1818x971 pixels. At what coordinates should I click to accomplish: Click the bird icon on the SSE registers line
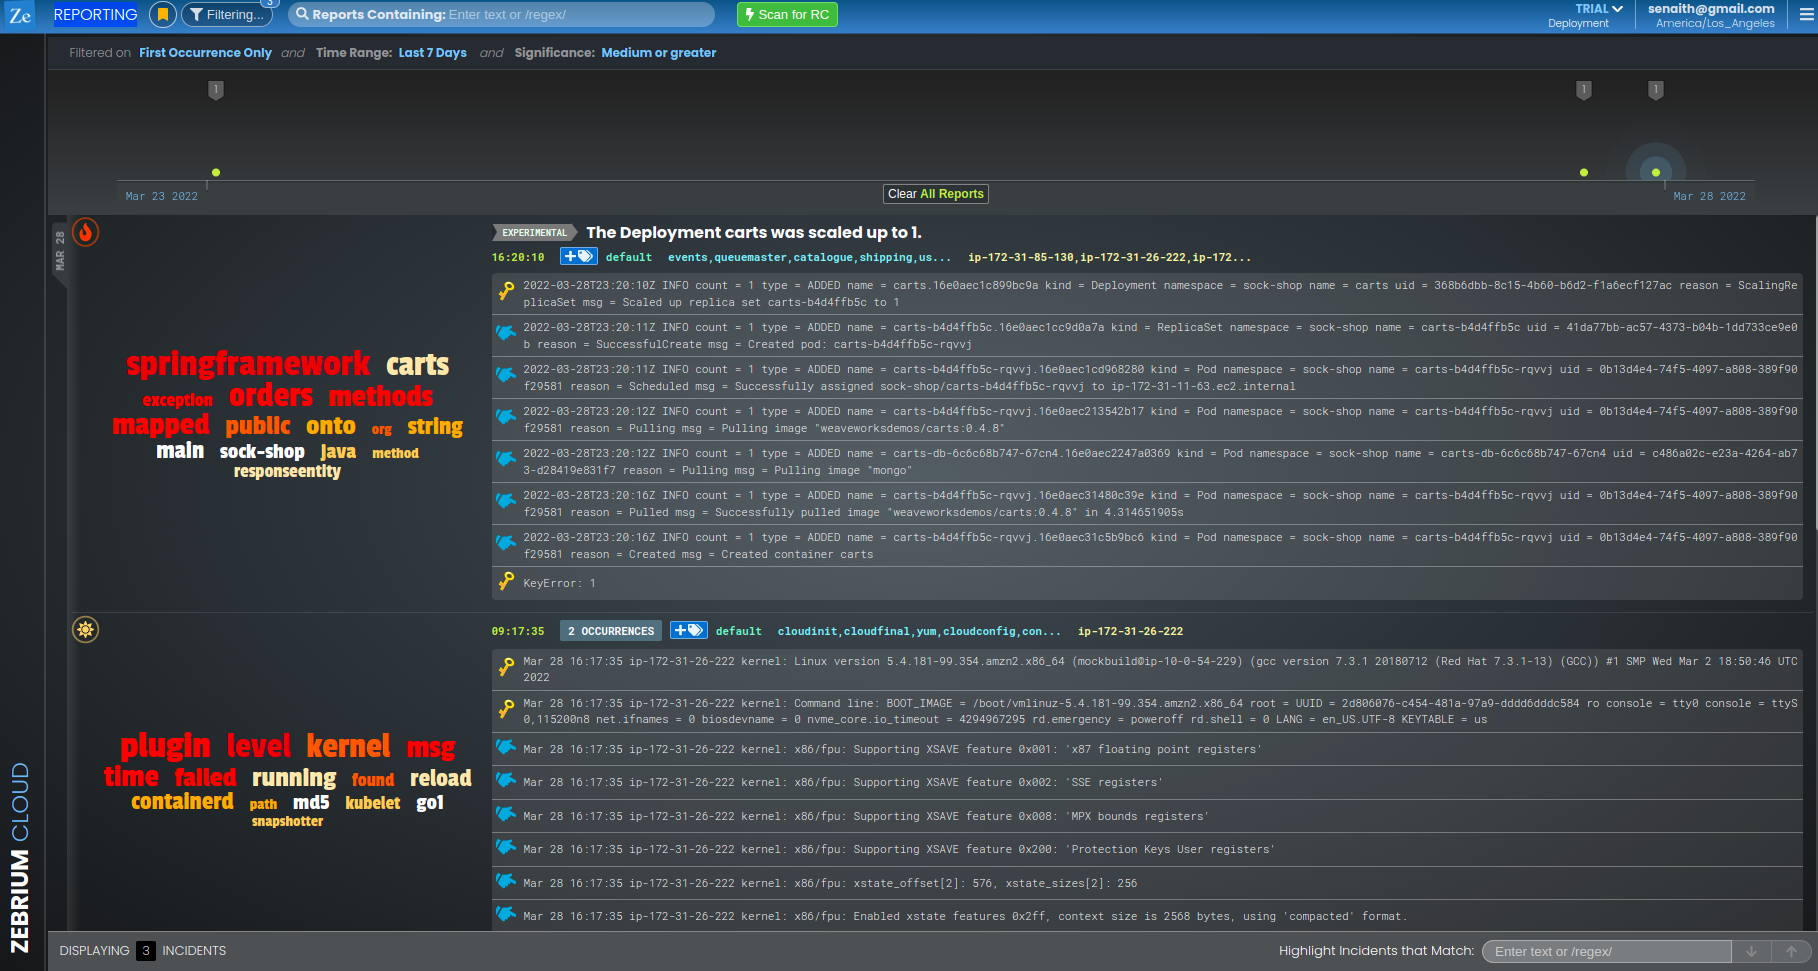(506, 780)
